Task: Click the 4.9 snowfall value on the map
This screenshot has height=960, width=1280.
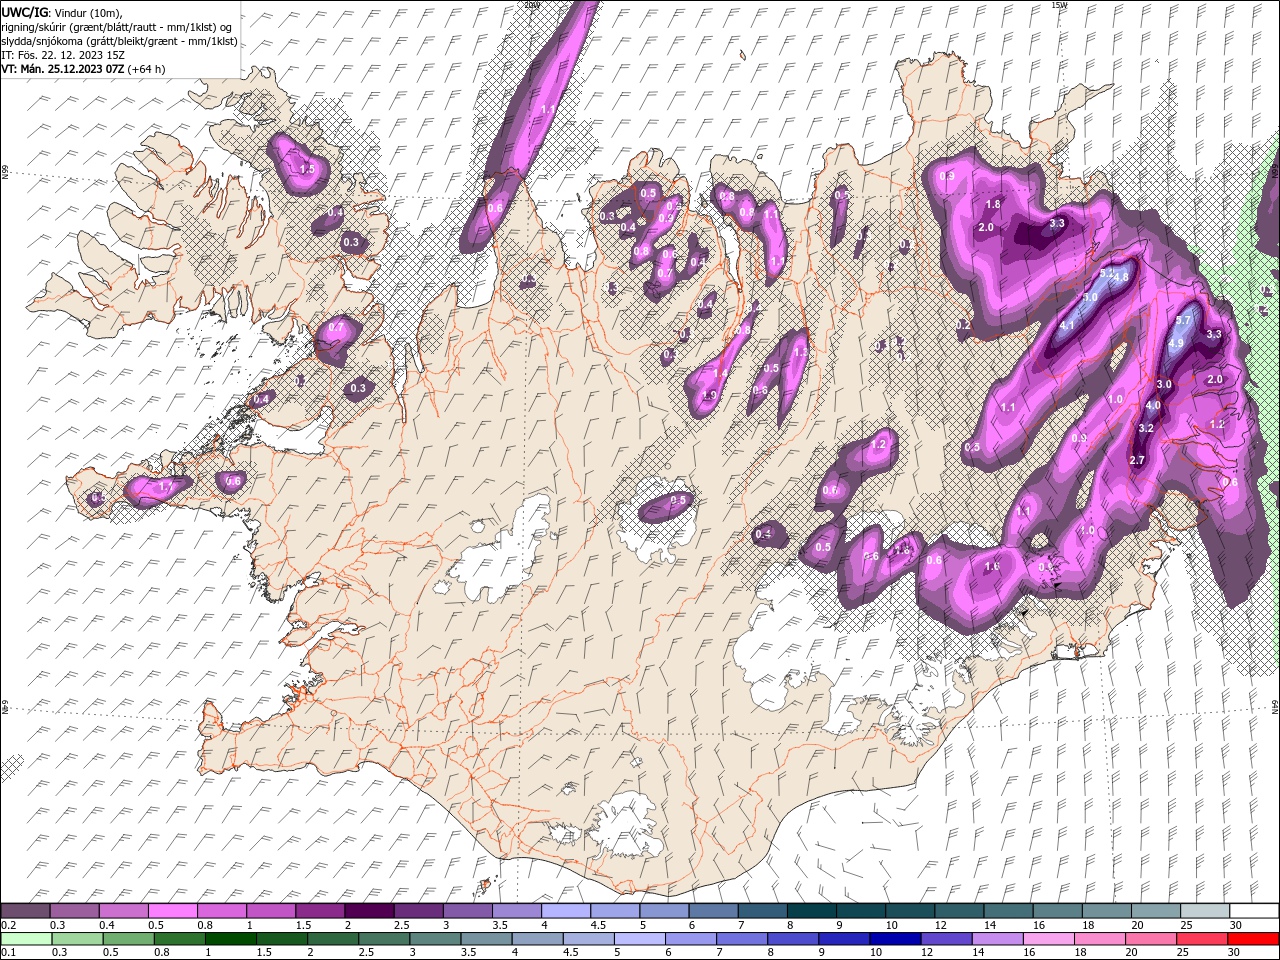Action: (1176, 343)
